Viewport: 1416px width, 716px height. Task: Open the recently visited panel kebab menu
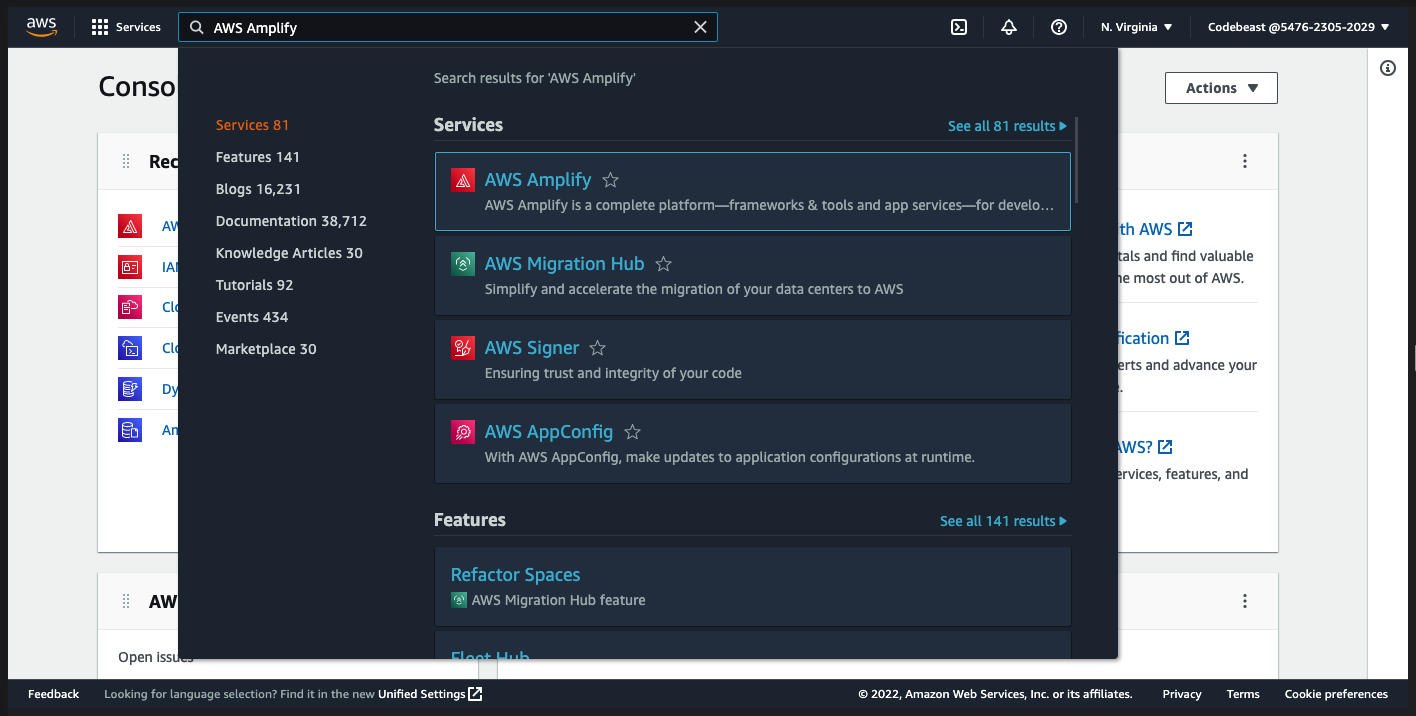[x=1245, y=161]
